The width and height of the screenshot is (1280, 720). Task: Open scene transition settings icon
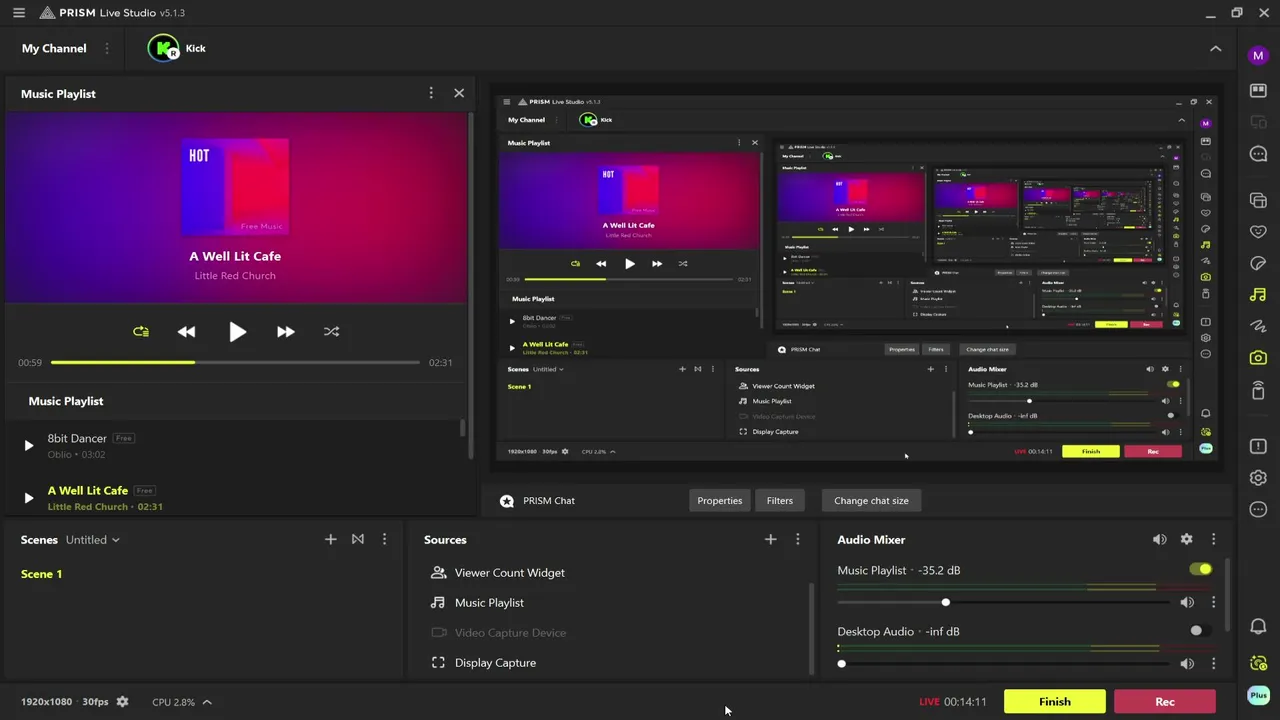(358, 539)
